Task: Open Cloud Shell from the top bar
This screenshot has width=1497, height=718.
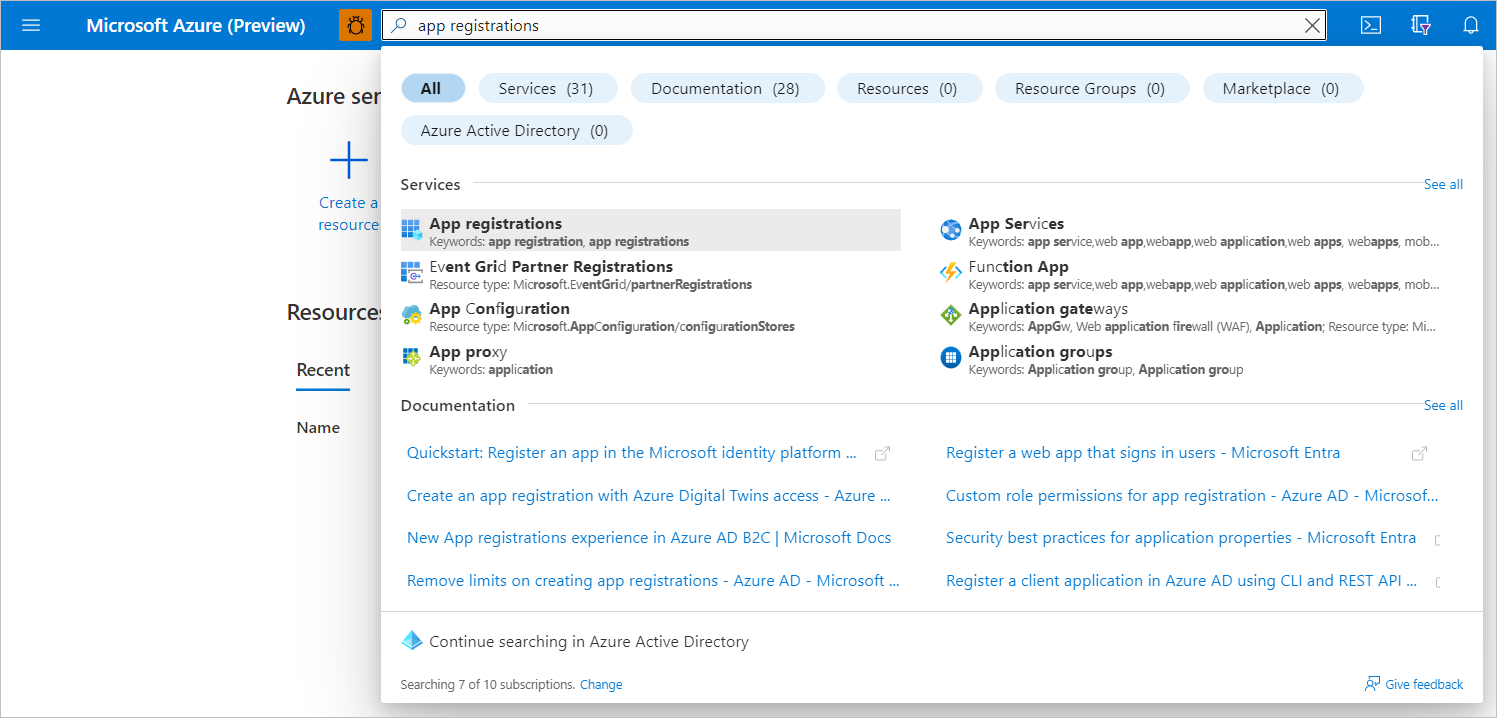Action: [x=1371, y=25]
